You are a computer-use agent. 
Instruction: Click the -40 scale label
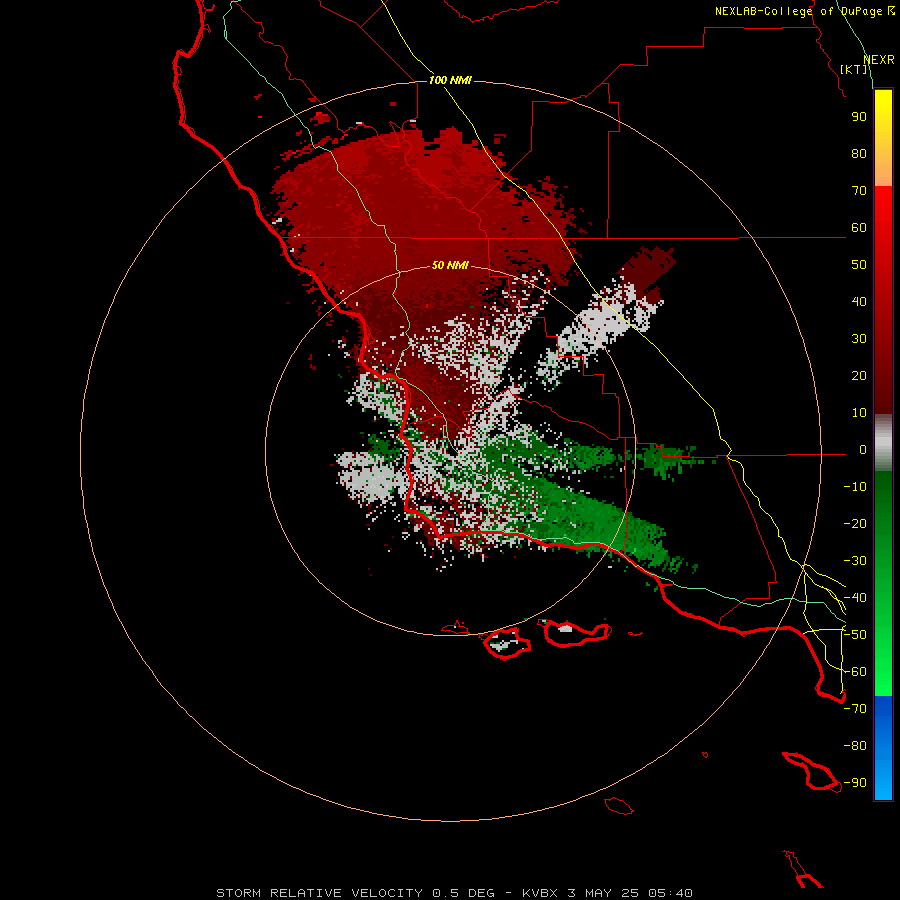pyautogui.click(x=855, y=598)
